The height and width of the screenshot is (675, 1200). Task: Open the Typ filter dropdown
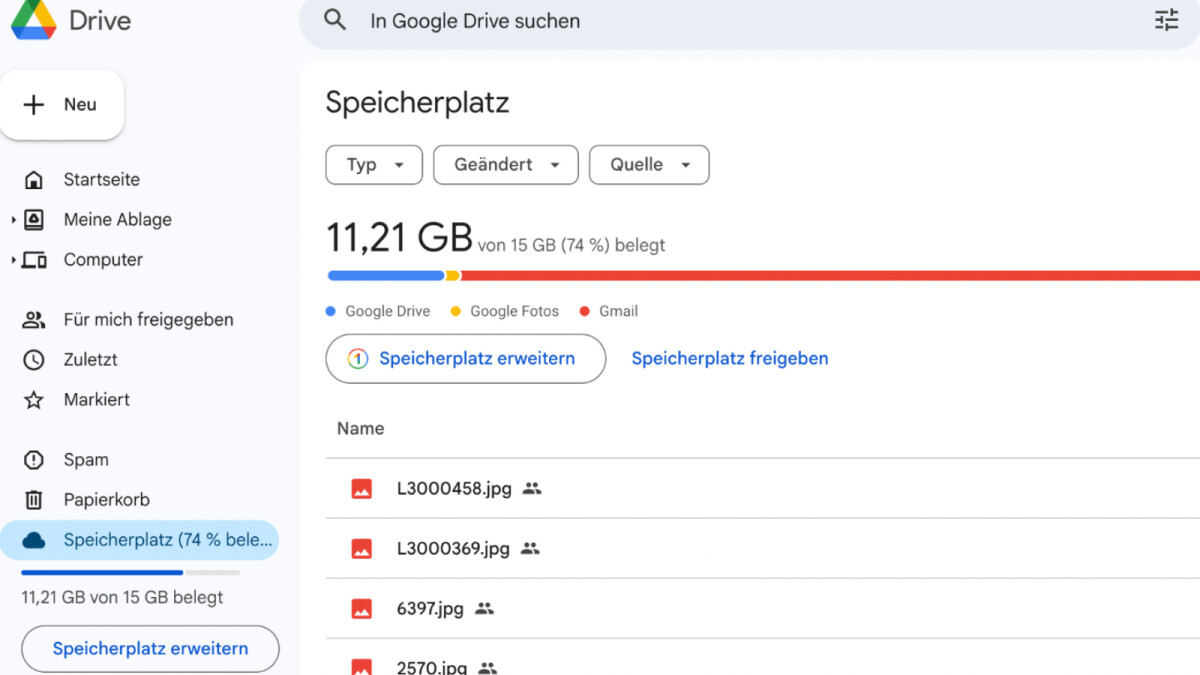pos(373,164)
